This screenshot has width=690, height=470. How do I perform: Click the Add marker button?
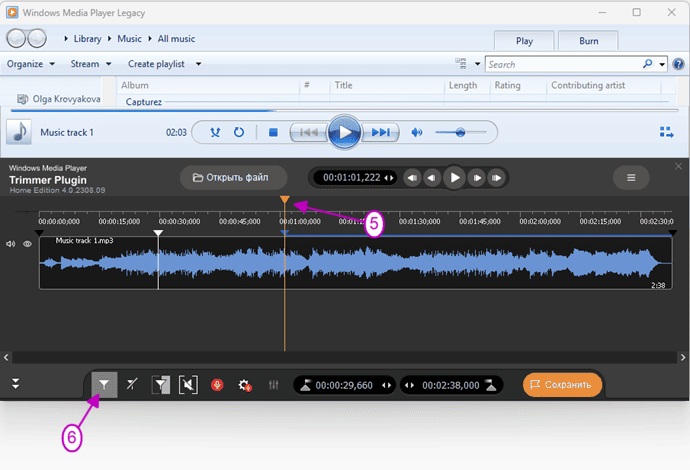click(x=104, y=385)
